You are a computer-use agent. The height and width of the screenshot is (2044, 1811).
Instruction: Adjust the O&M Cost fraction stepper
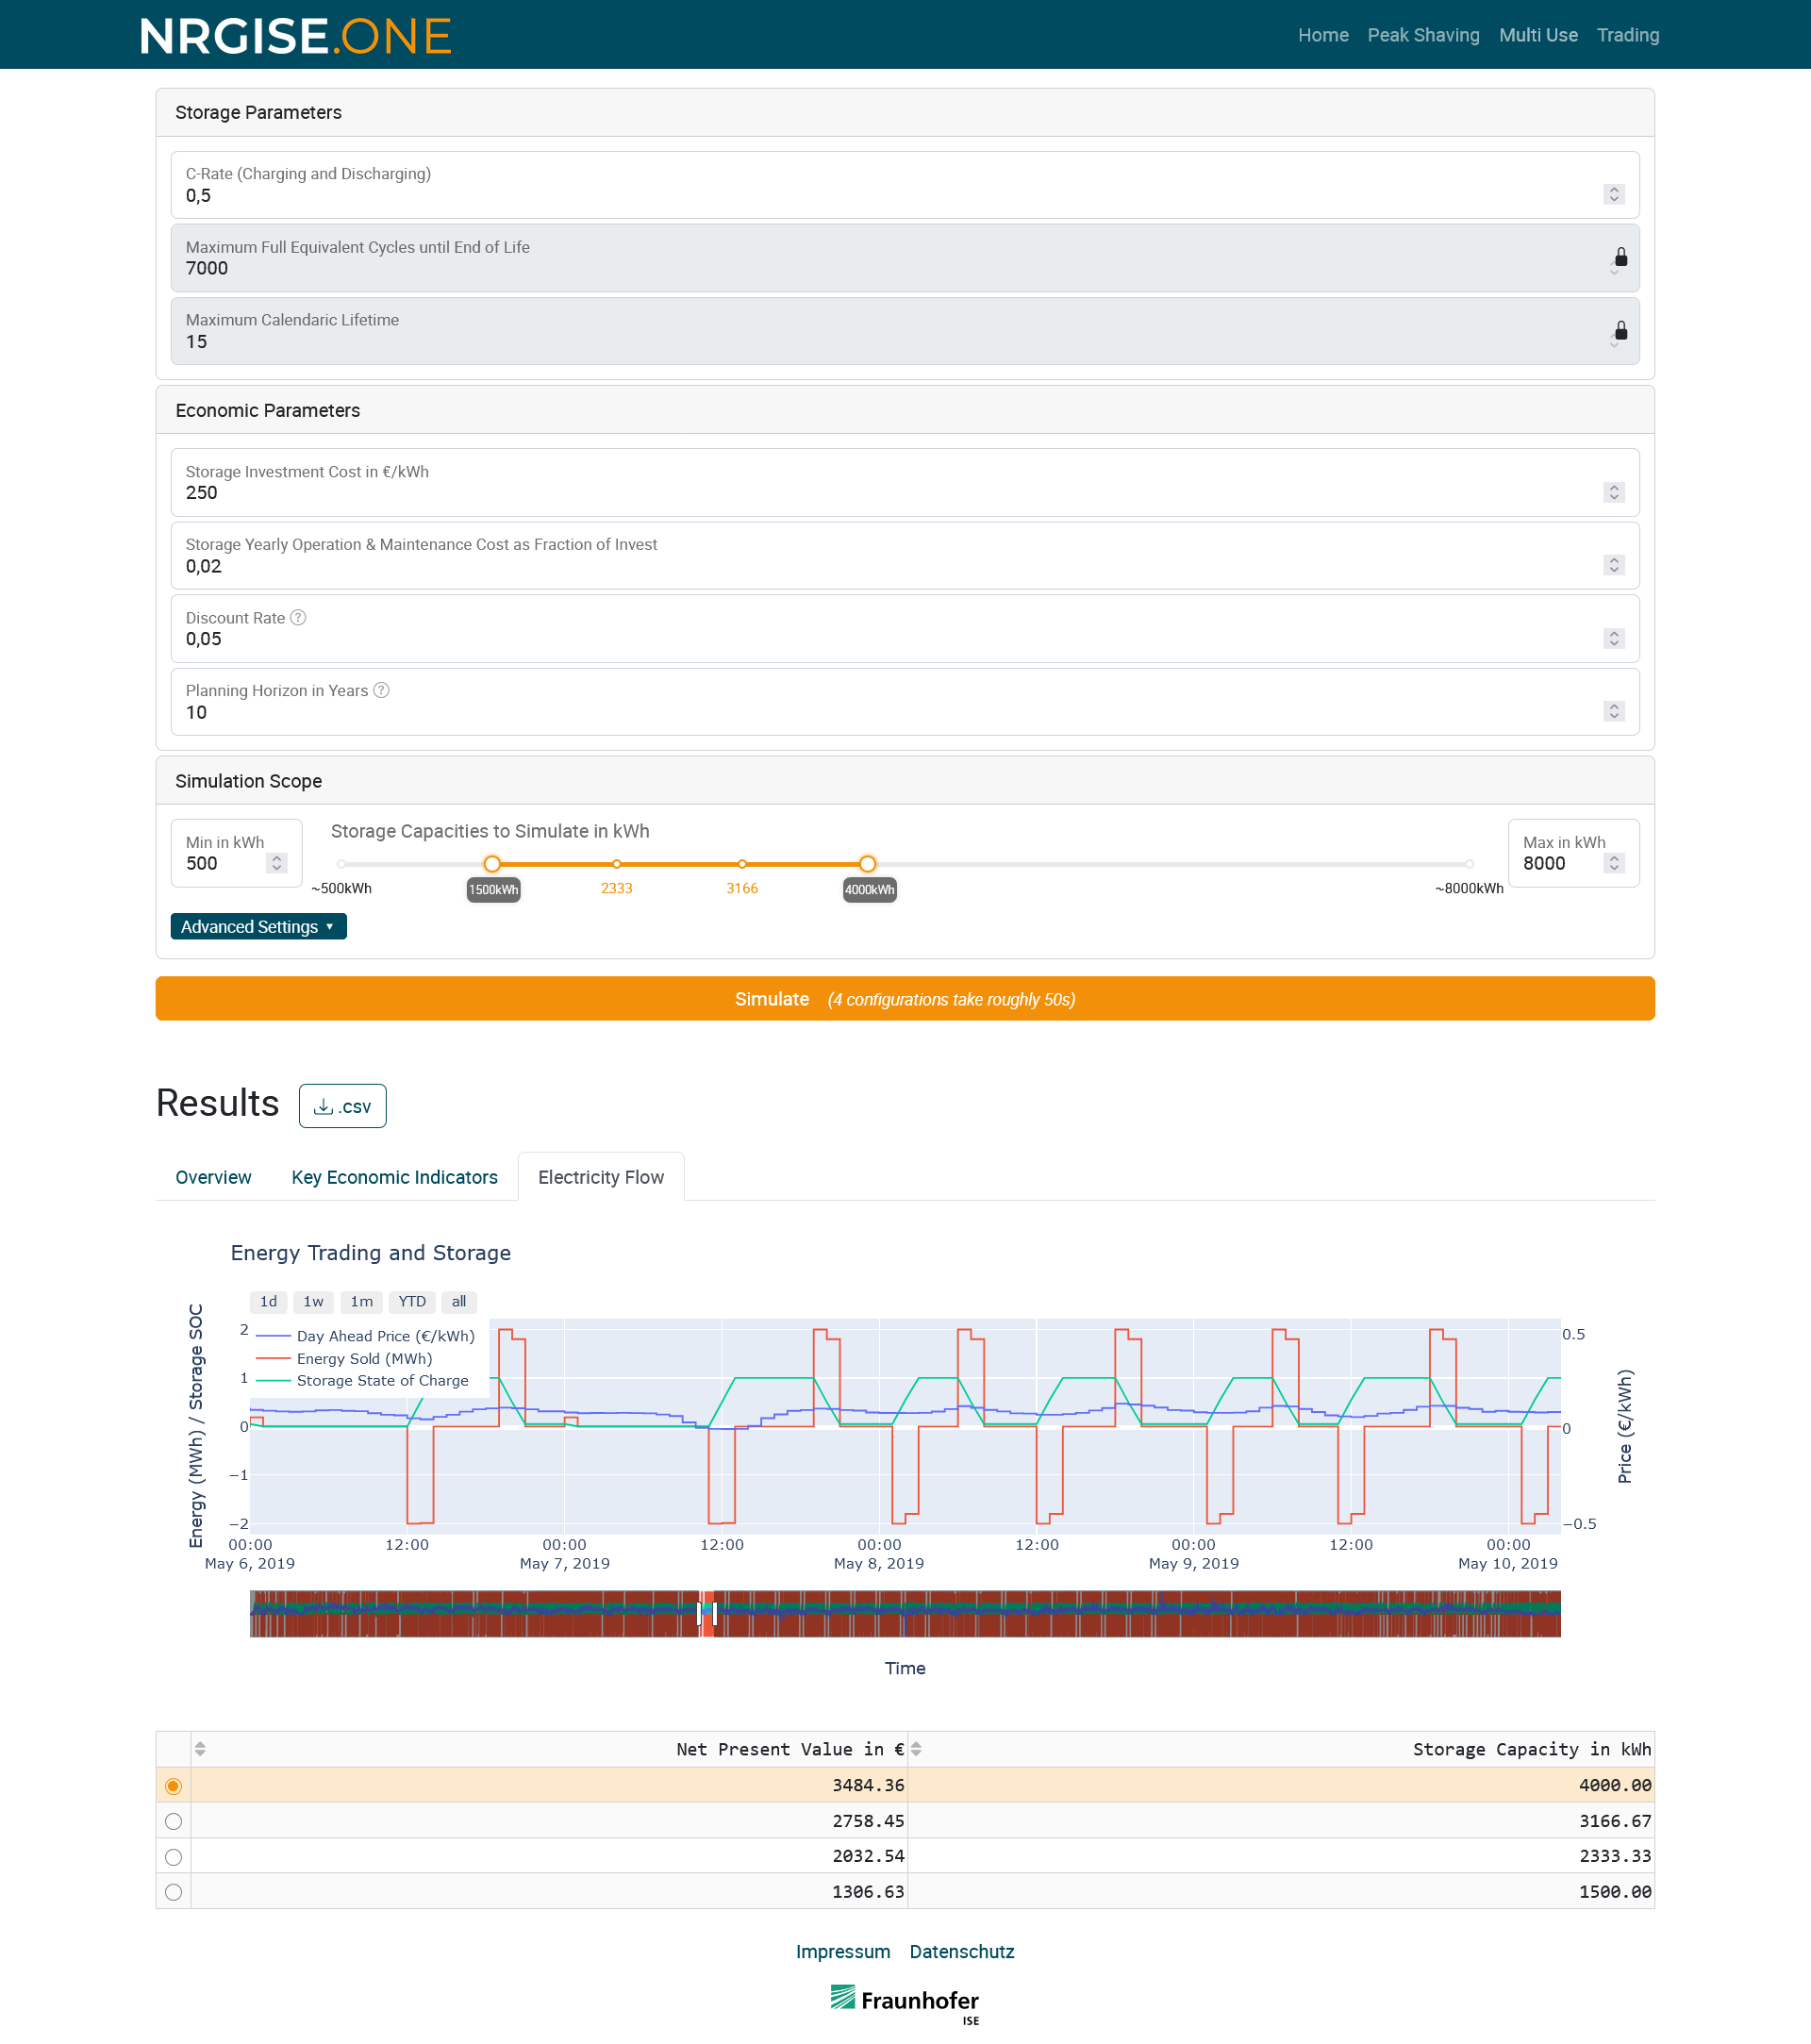pos(1614,565)
